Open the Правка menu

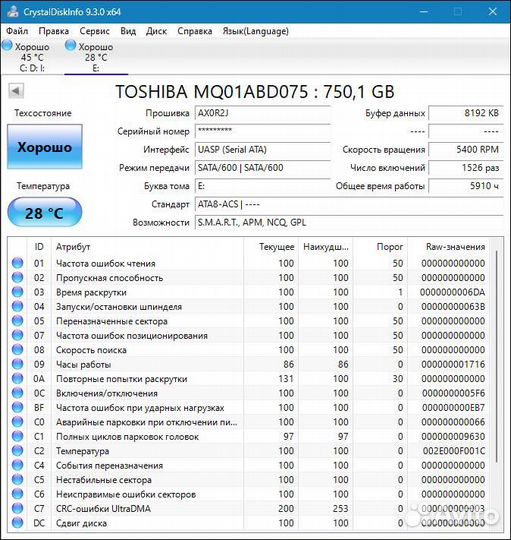pos(53,31)
